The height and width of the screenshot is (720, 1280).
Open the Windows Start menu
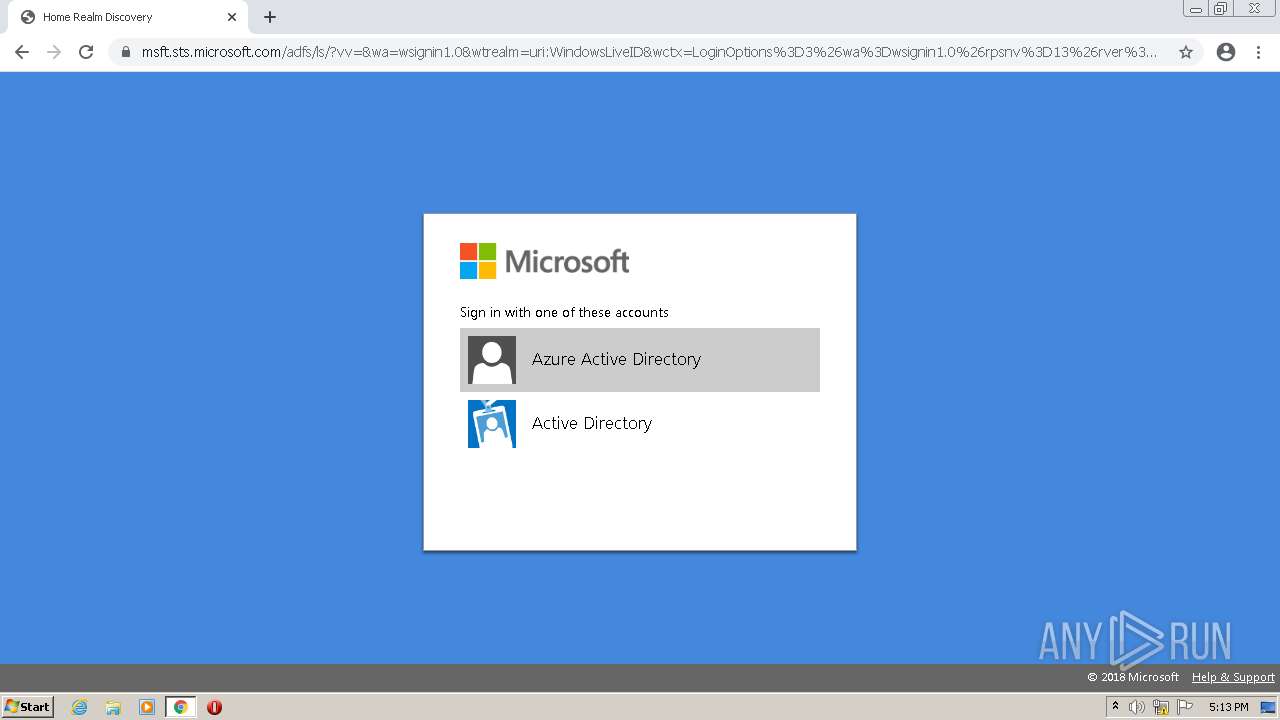point(28,707)
